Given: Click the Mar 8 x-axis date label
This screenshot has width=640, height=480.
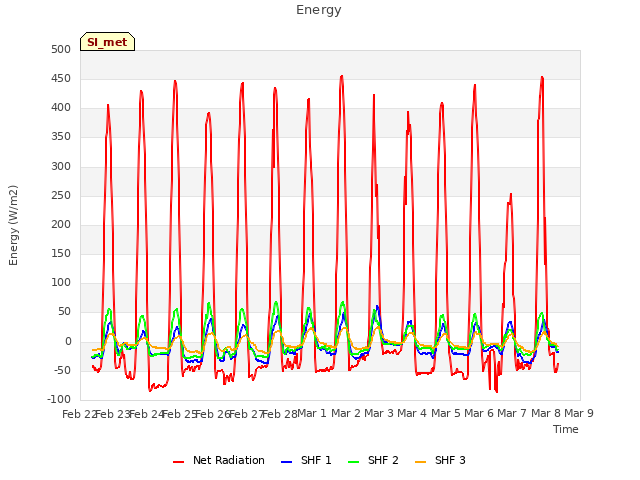Looking at the screenshot, I should pos(546,413).
